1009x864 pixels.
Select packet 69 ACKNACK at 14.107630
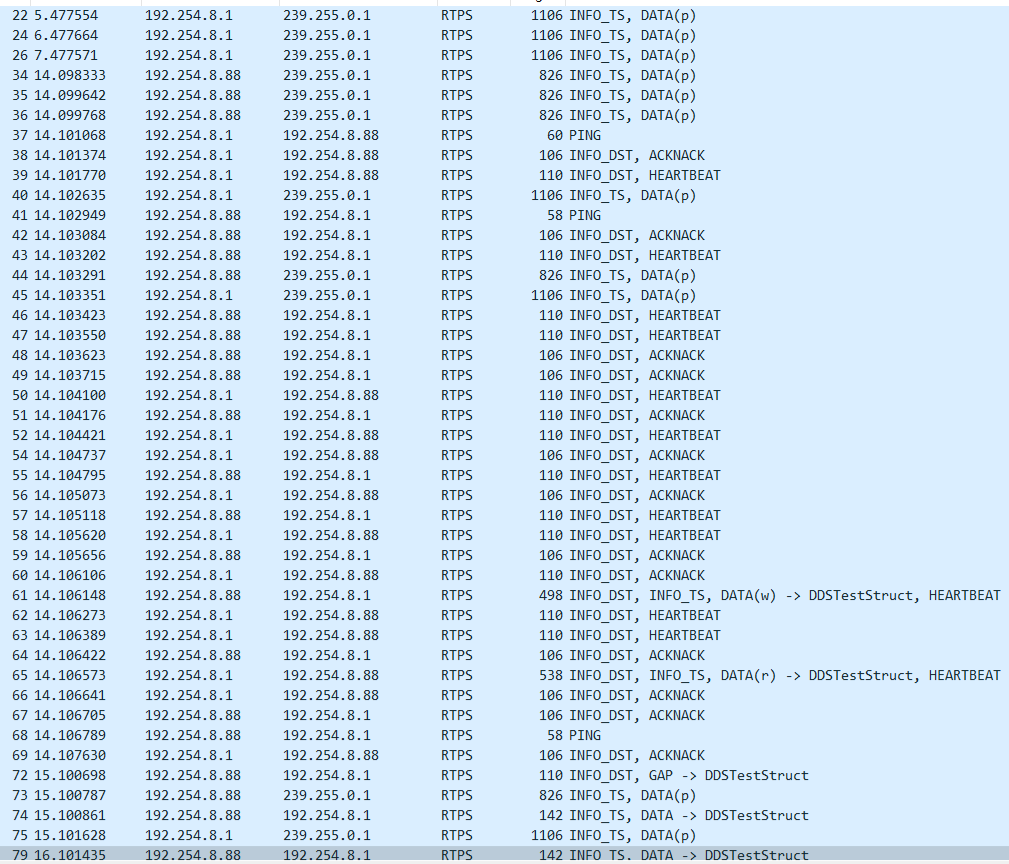(x=400, y=755)
